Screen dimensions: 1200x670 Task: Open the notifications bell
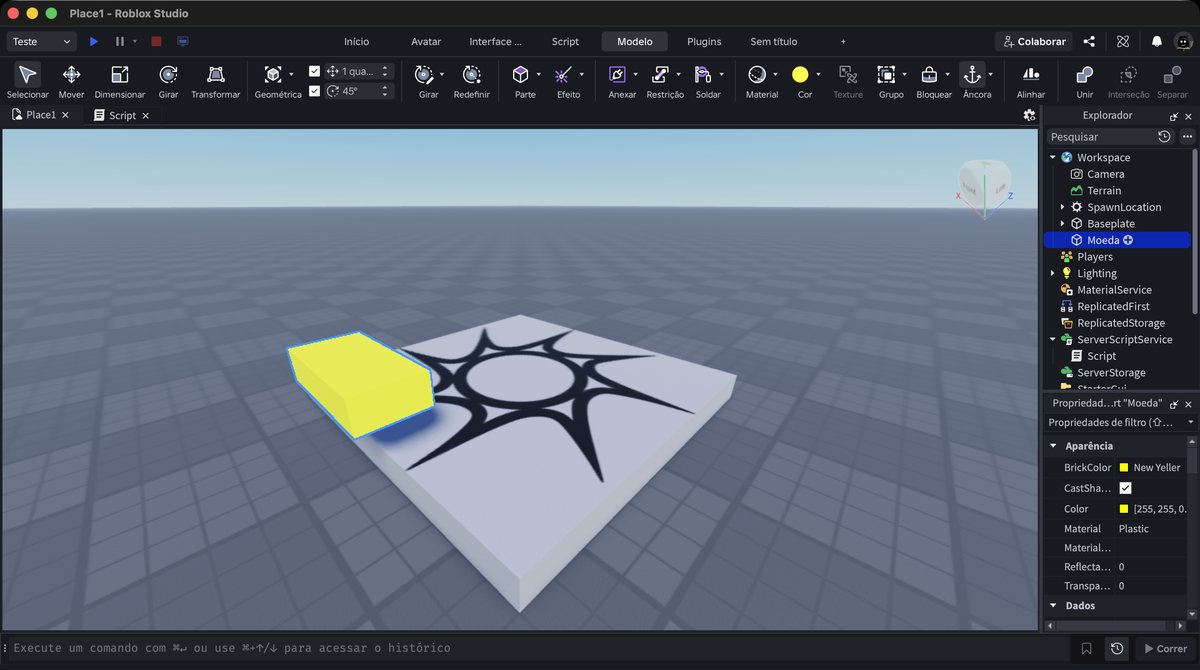pyautogui.click(x=1157, y=41)
